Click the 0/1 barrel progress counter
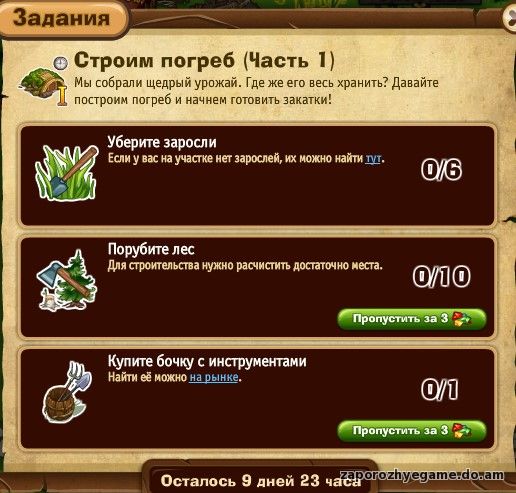Viewport: 516px width, 493px height. point(440,389)
